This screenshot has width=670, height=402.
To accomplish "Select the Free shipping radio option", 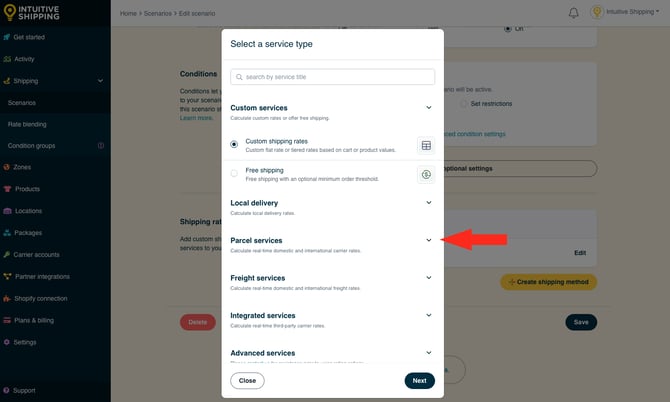I will pyautogui.click(x=234, y=173).
